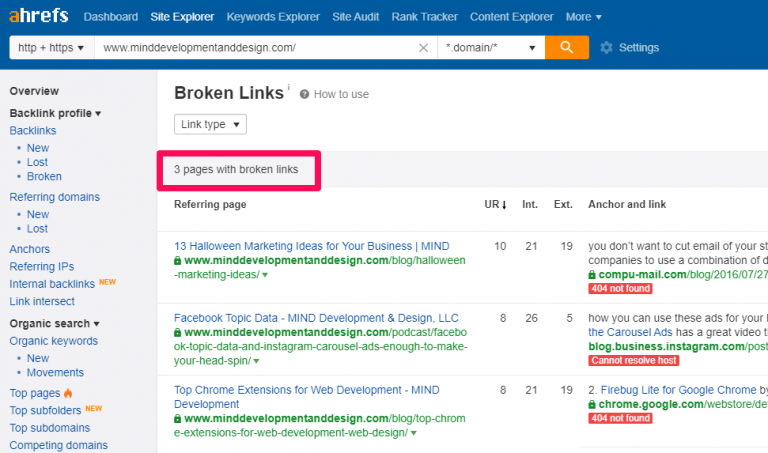Screen dimensions: 768x453
Task: Collapse the Organic search section
Action: [54, 324]
